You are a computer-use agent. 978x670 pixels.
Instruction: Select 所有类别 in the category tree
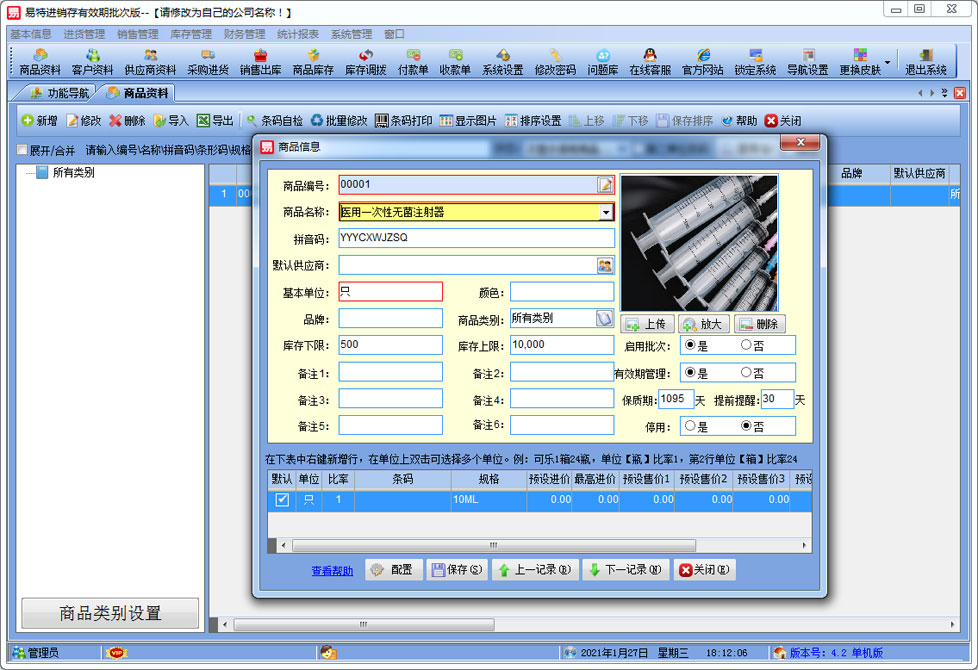coord(73,172)
